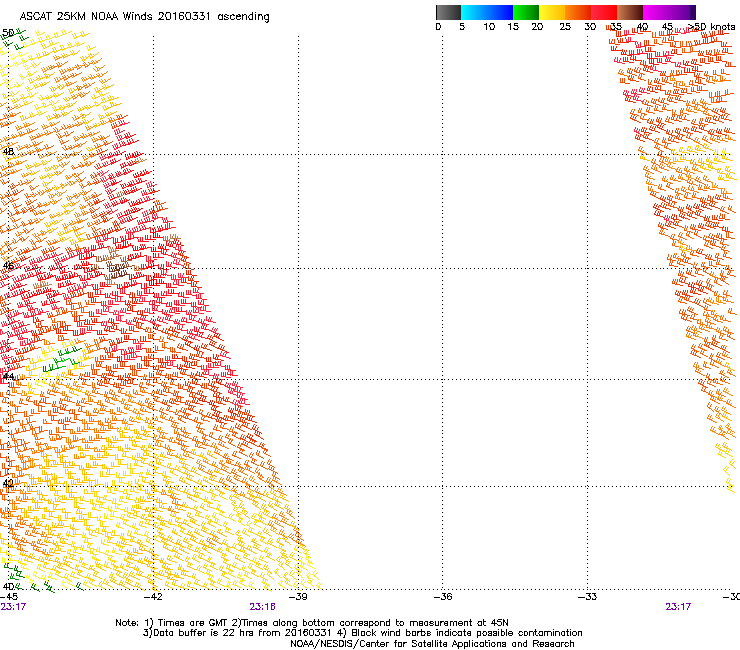This screenshot has height=650, width=740.
Task: Click the latitude label '42' on the left axis
Action: click(8, 483)
